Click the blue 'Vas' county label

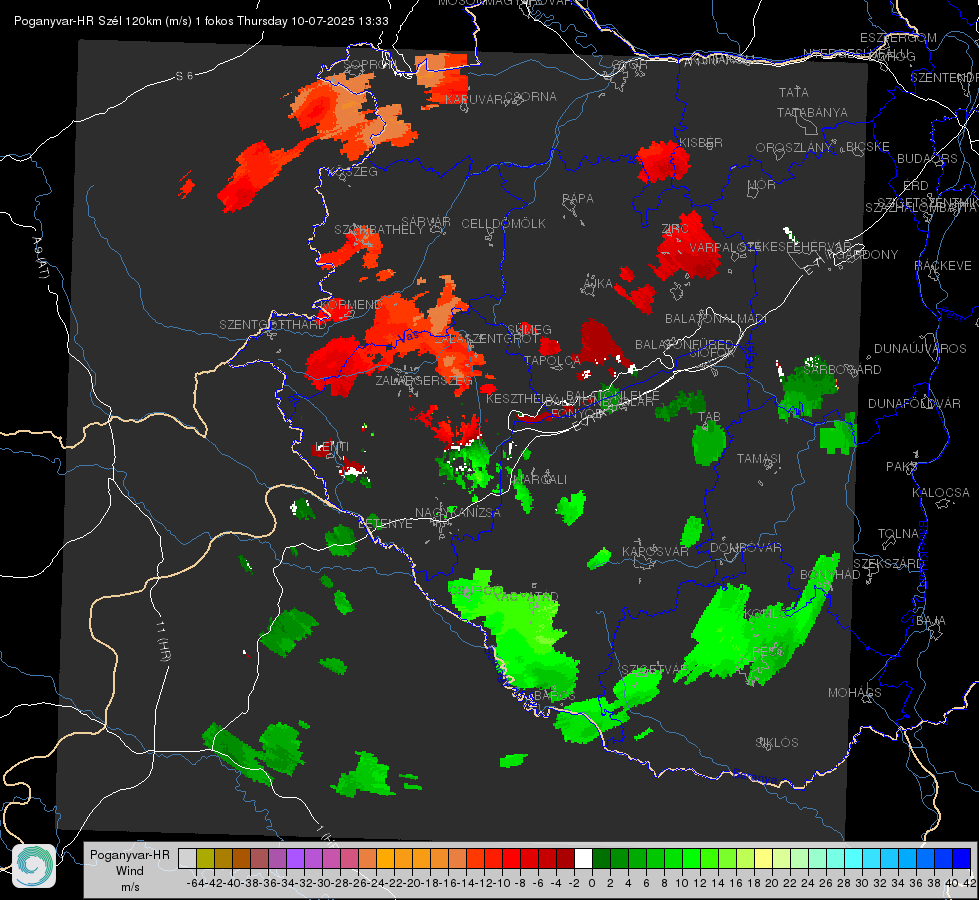pyautogui.click(x=408, y=337)
